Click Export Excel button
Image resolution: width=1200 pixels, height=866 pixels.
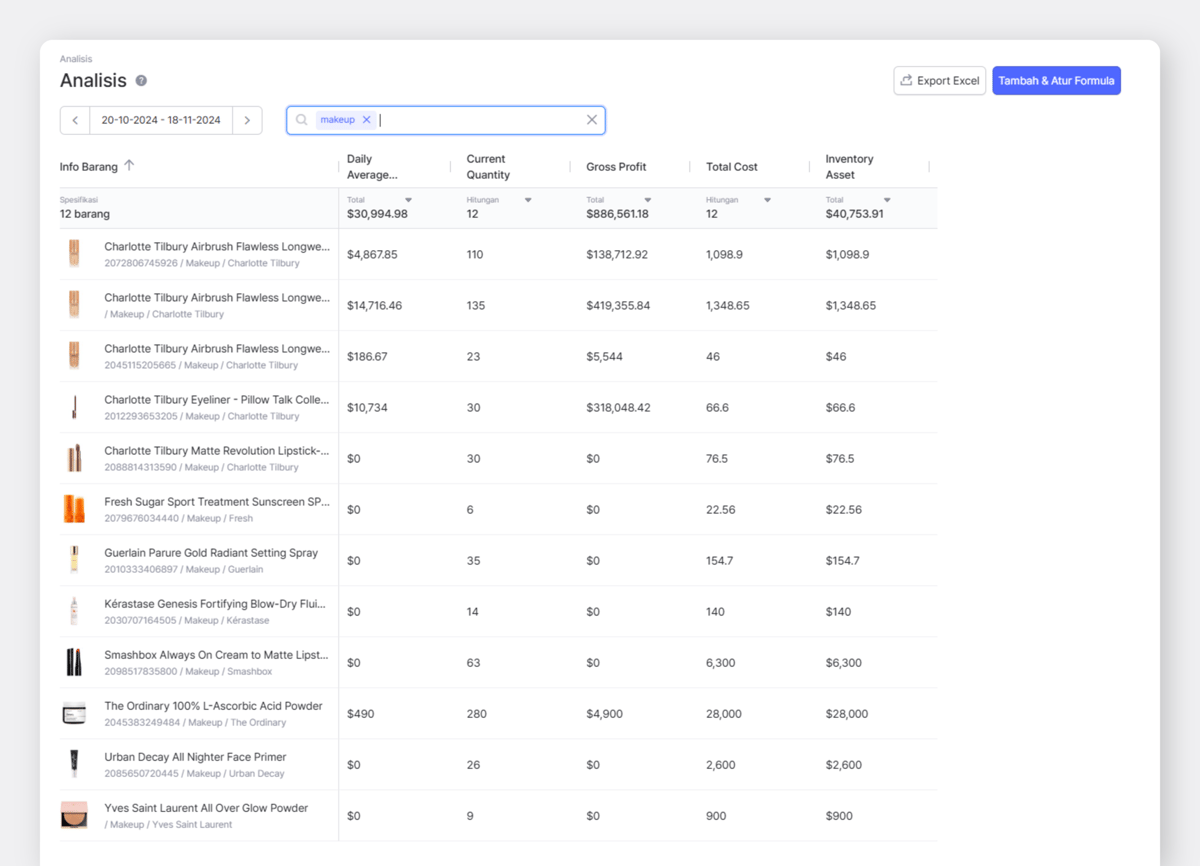[x=940, y=81]
